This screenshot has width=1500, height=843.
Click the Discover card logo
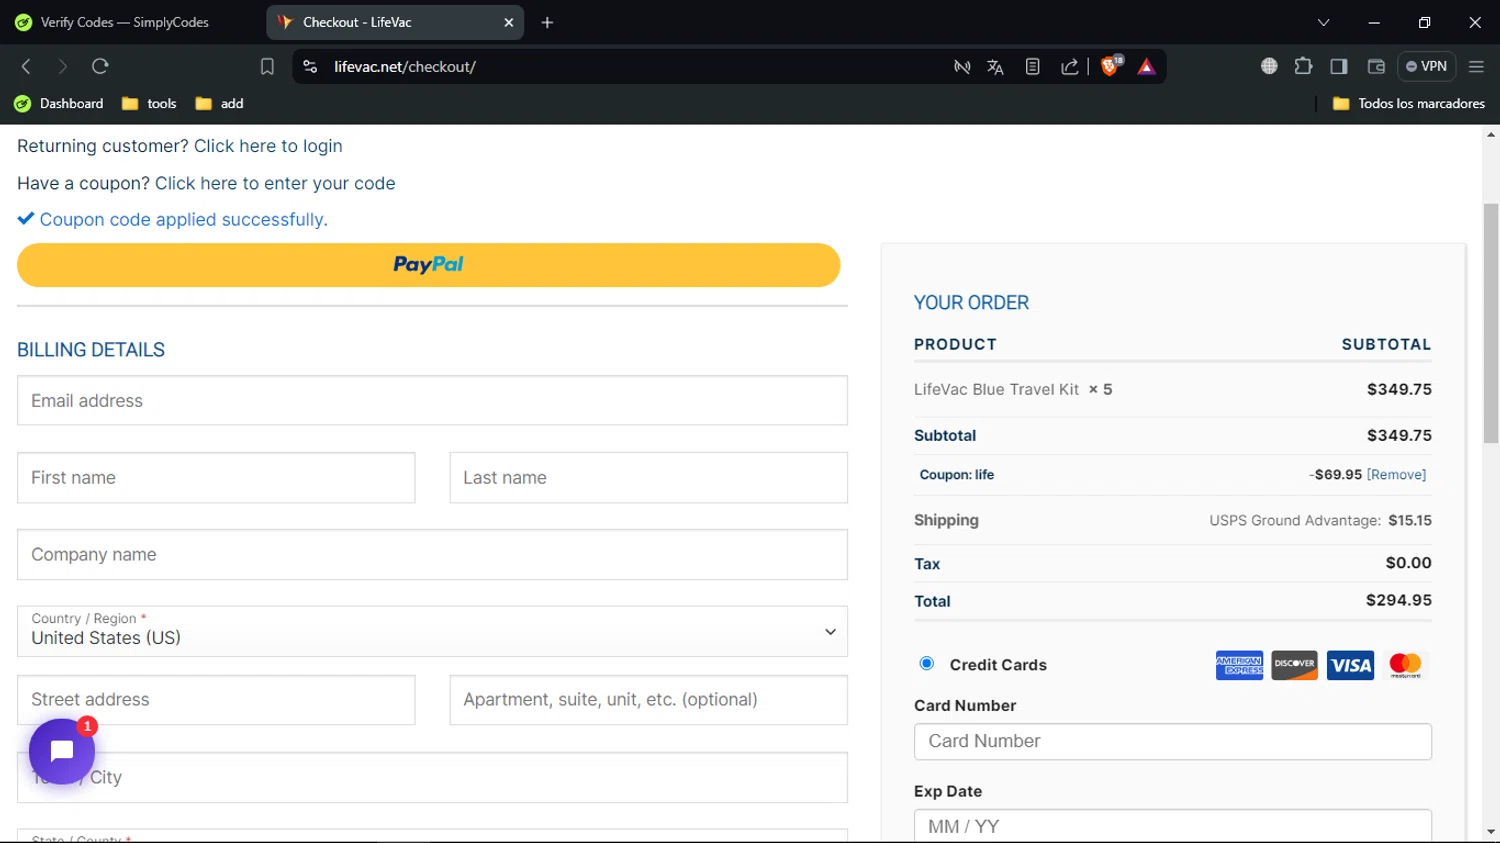(x=1295, y=665)
